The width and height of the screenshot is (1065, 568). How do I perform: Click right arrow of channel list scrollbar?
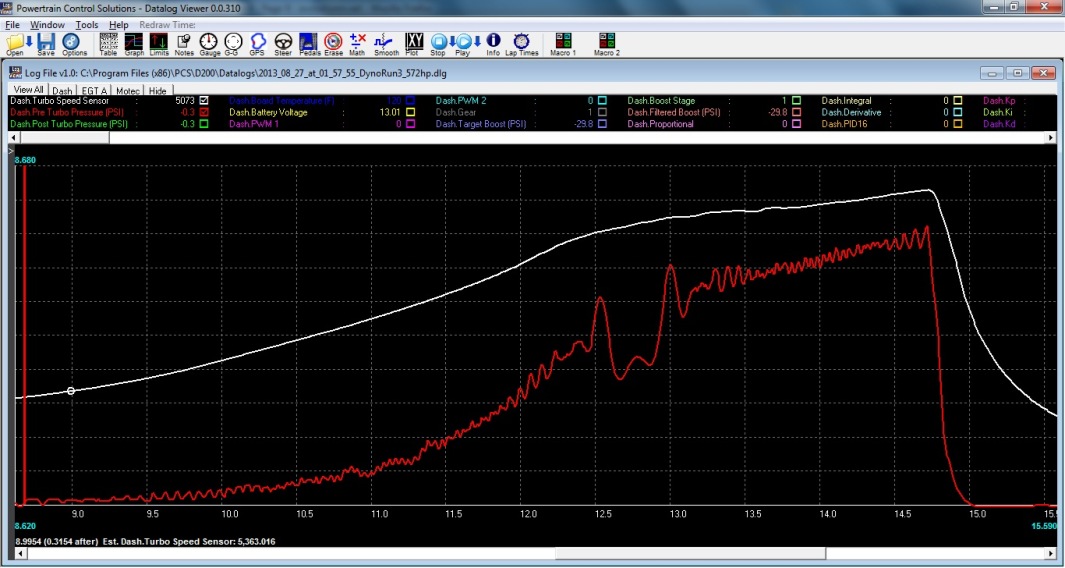[1050, 138]
